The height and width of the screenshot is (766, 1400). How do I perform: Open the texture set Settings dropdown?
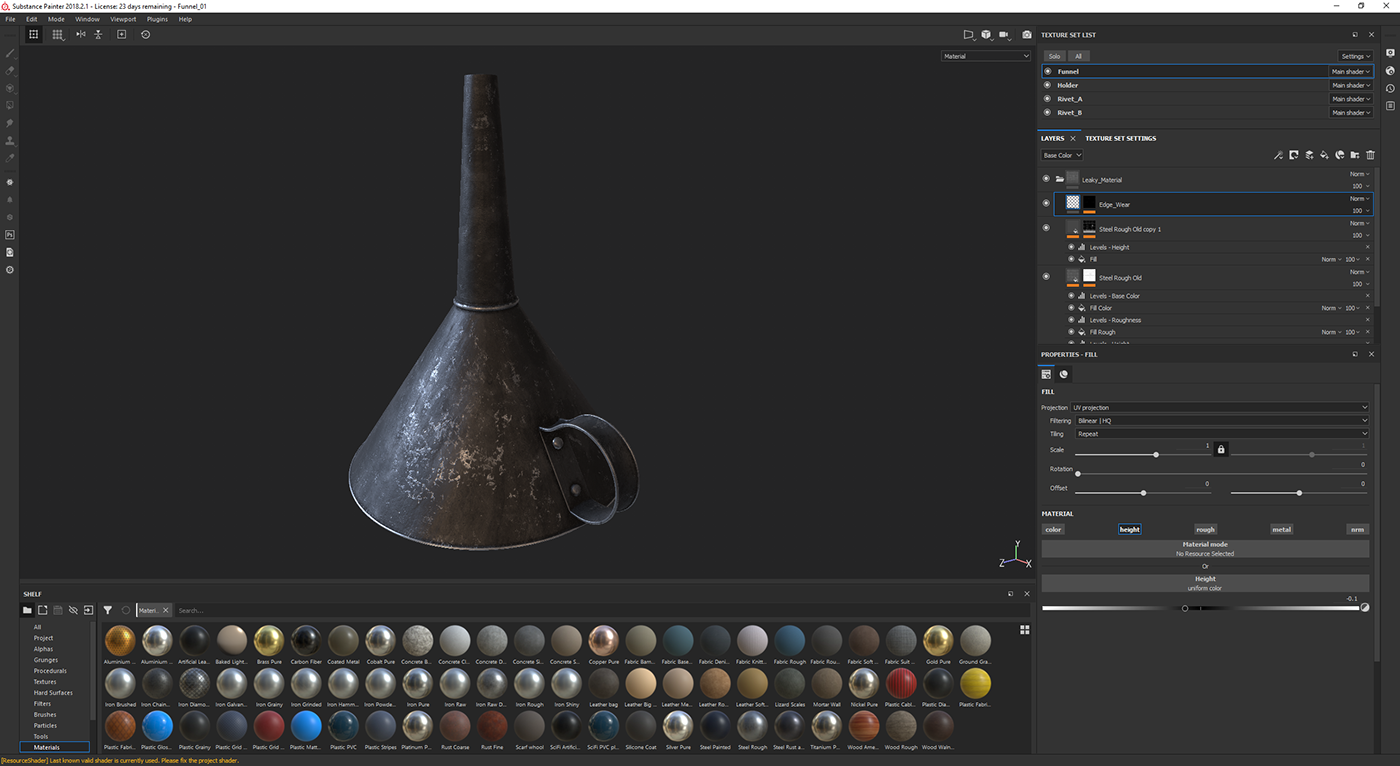[x=1355, y=56]
